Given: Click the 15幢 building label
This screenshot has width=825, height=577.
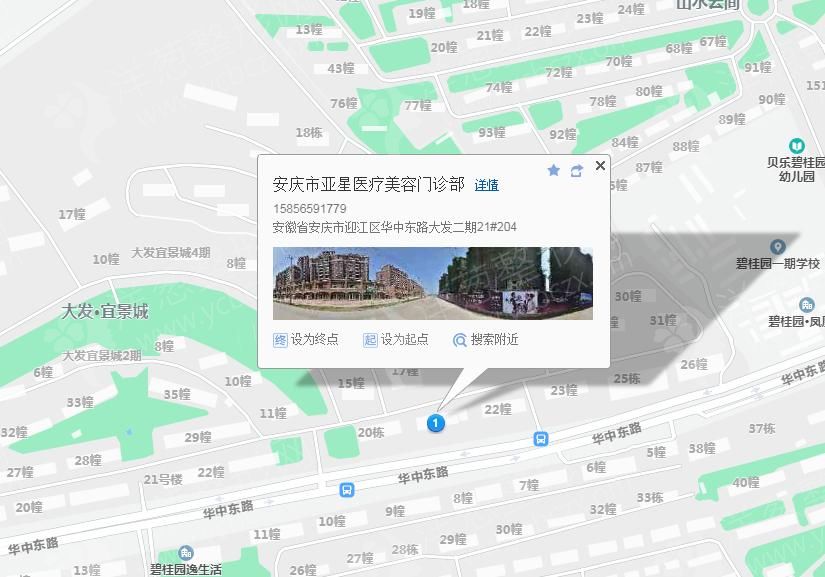Looking at the screenshot, I should (x=351, y=383).
